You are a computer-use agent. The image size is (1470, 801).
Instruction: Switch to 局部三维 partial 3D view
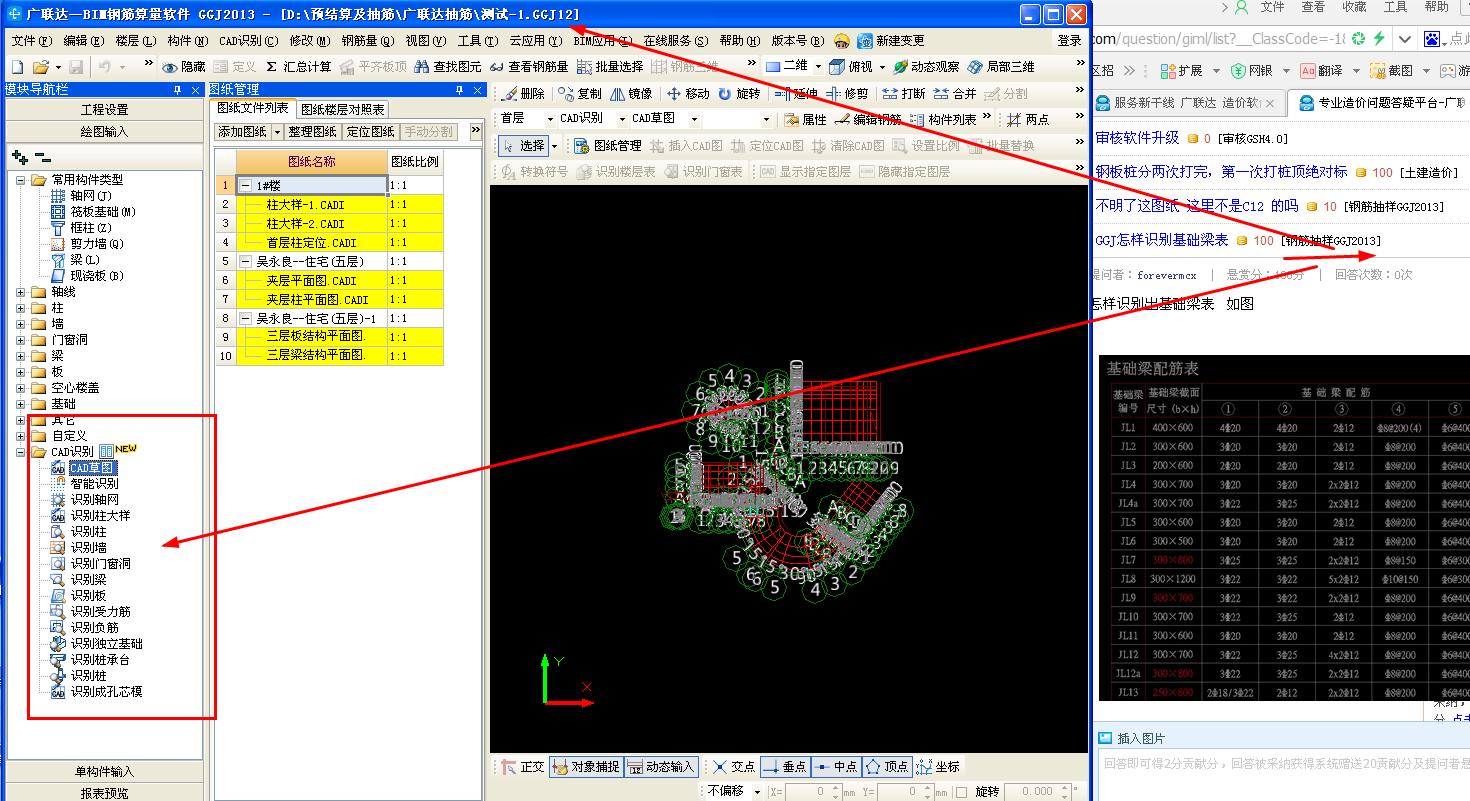pyautogui.click(x=1001, y=67)
